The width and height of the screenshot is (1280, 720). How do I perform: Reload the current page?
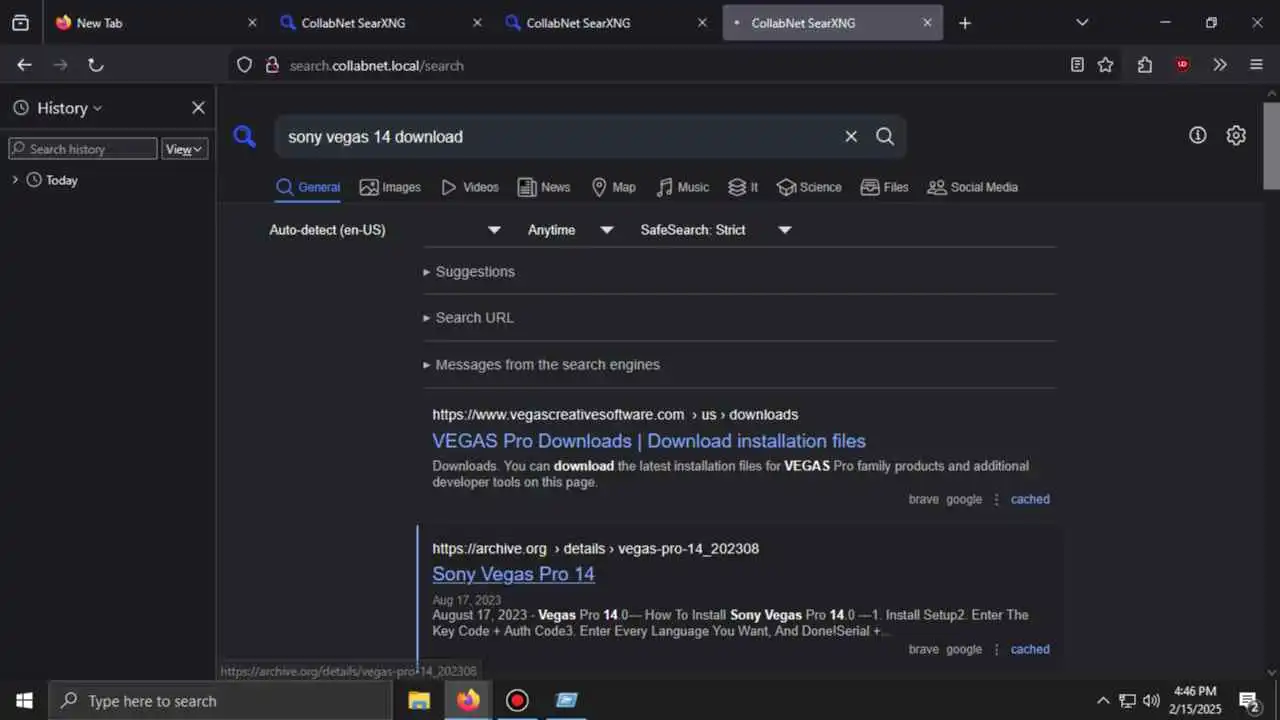95,65
